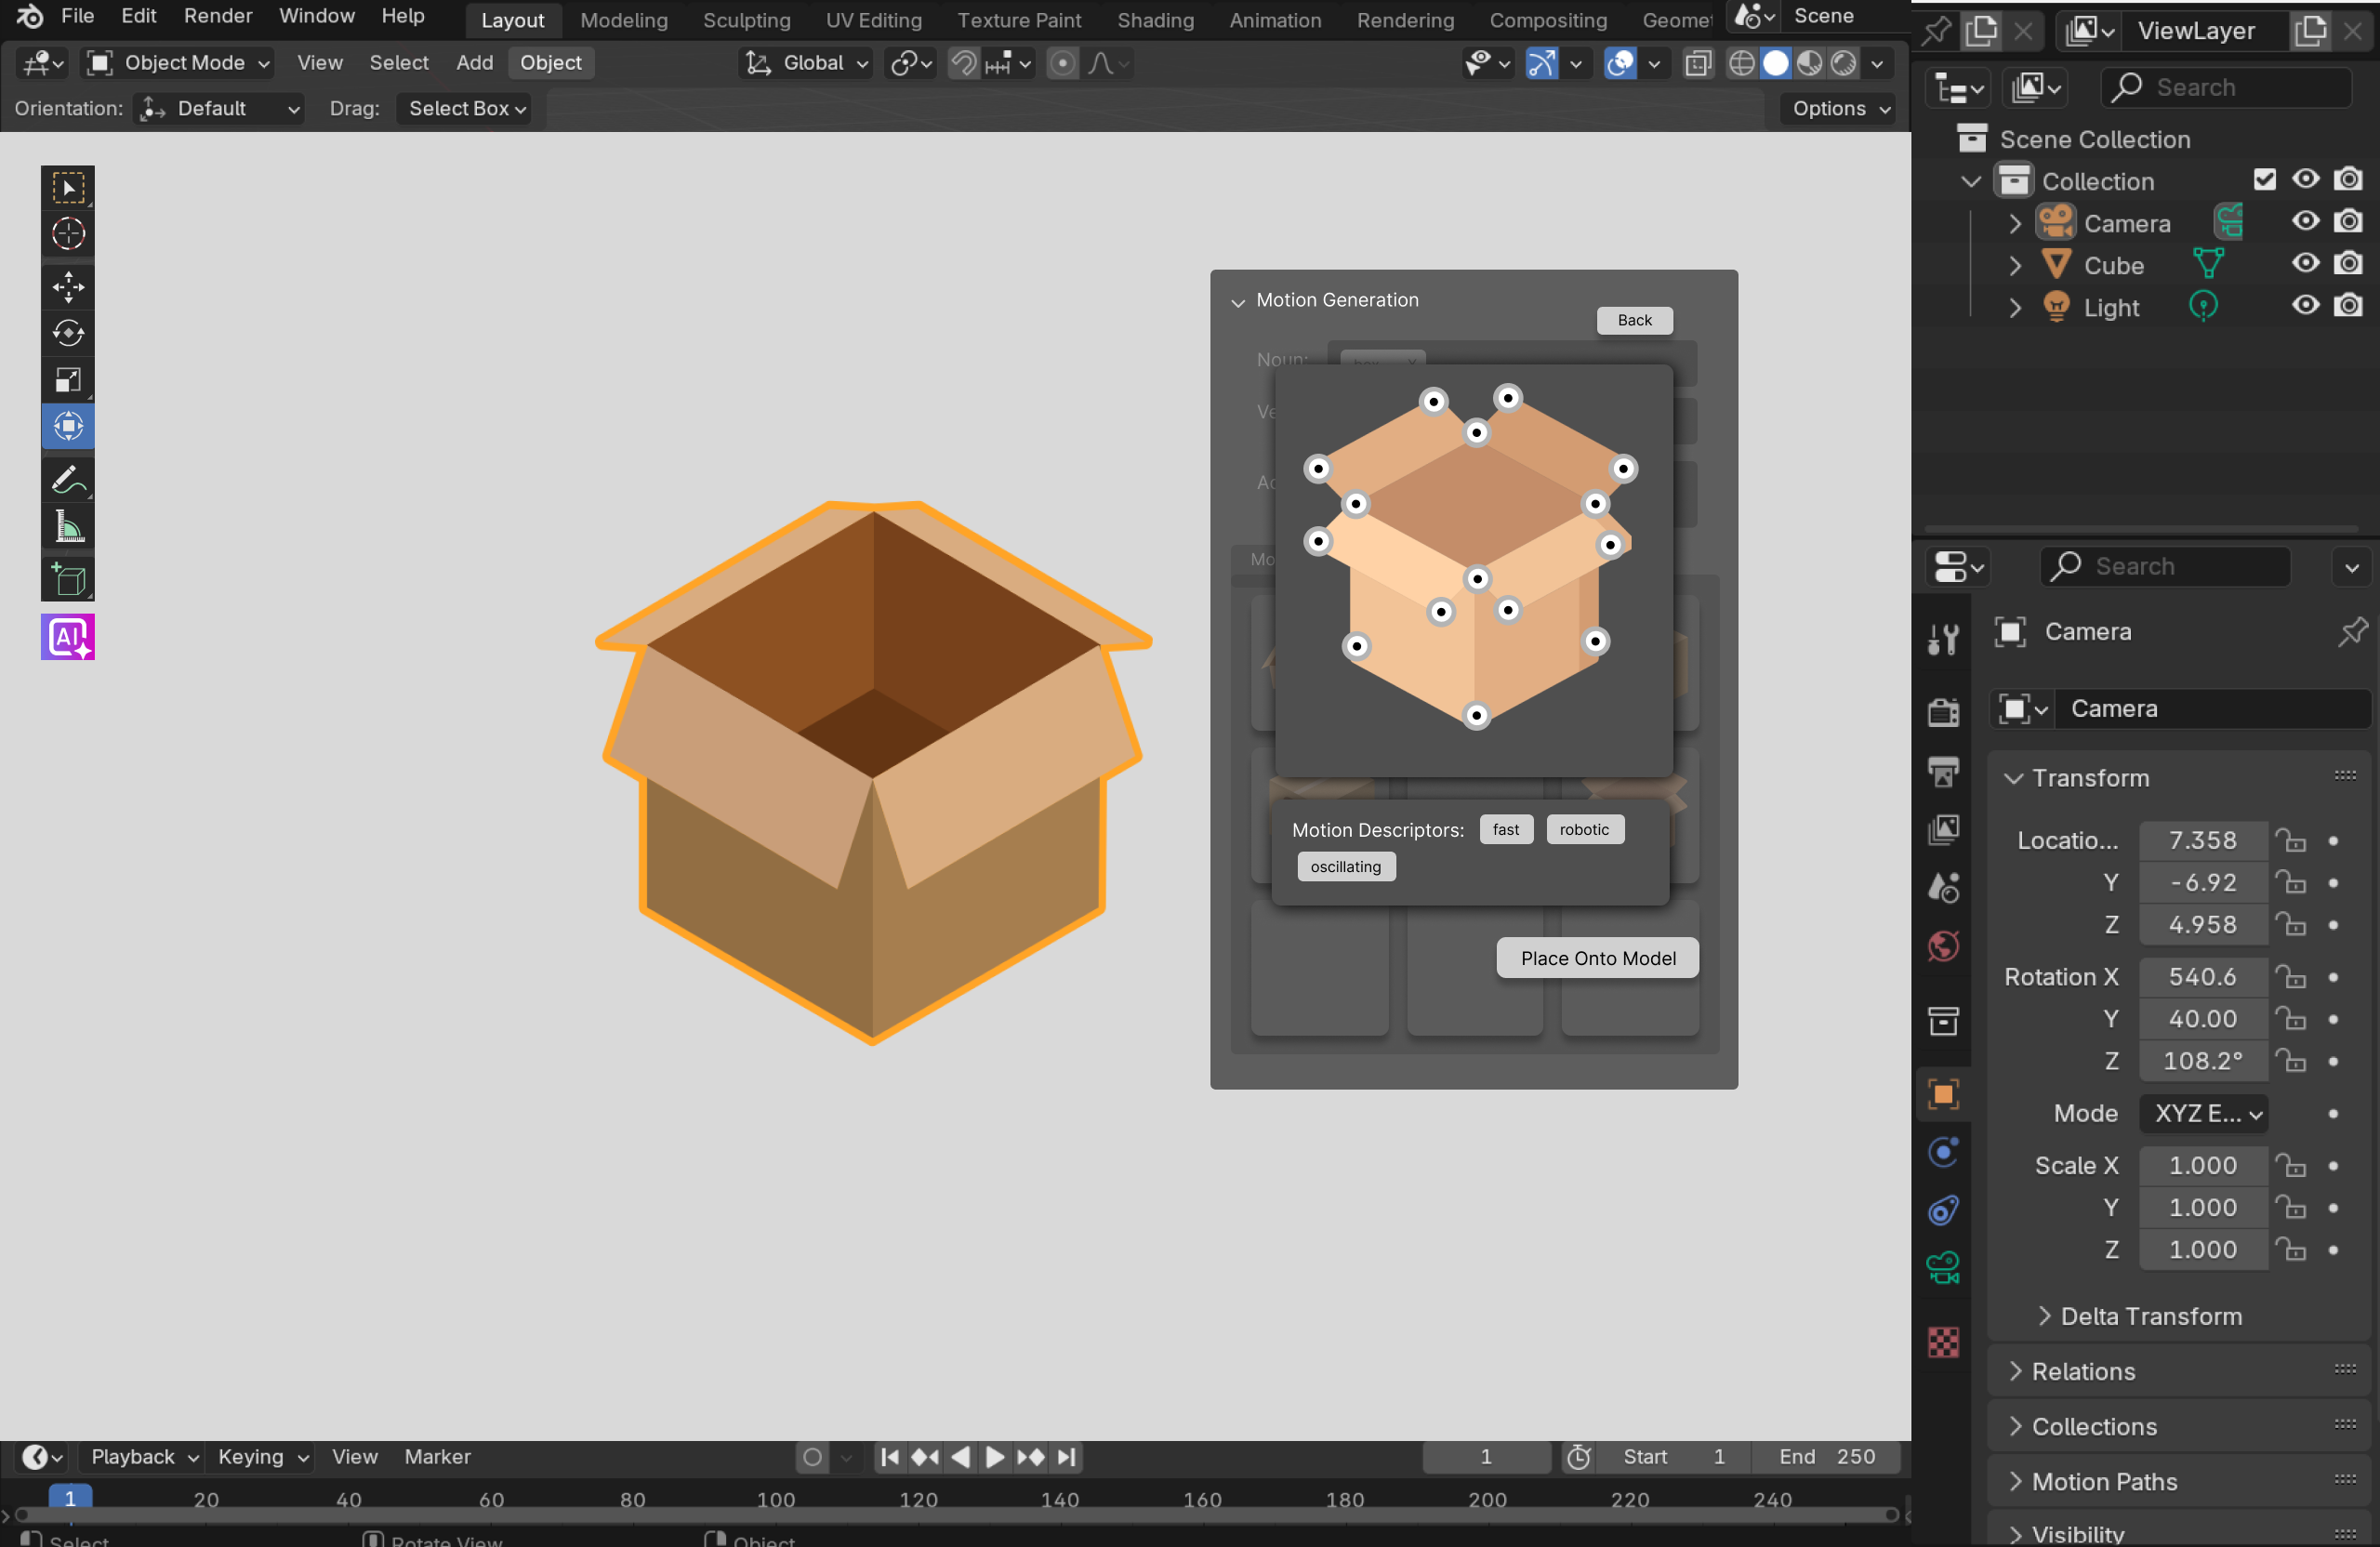Image resolution: width=2380 pixels, height=1547 pixels.
Task: Select the Move tool in toolbar
Action: [68, 287]
